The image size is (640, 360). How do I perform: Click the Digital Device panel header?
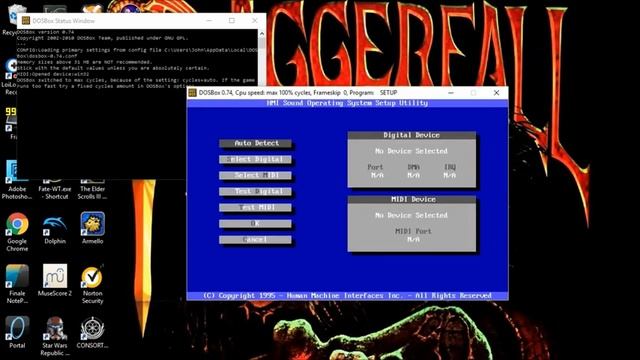pos(411,135)
